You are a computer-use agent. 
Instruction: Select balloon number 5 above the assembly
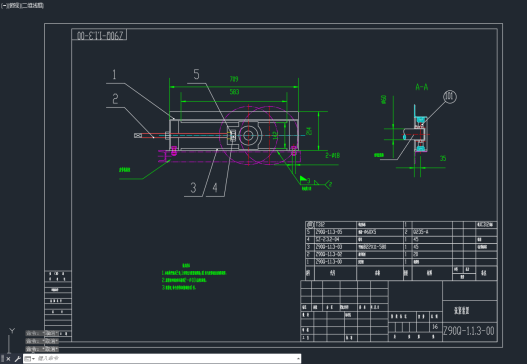[x=196, y=74]
